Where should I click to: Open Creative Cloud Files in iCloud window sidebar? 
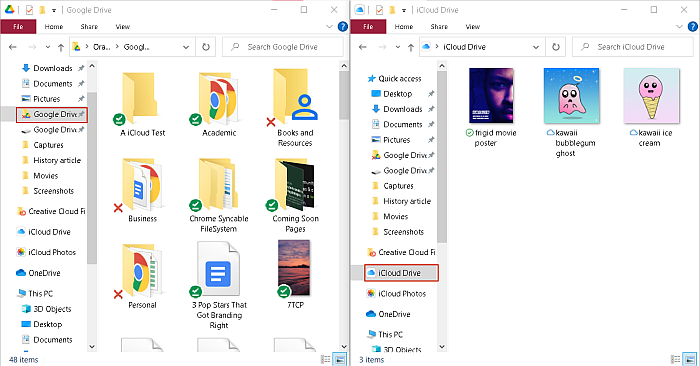pyautogui.click(x=401, y=253)
